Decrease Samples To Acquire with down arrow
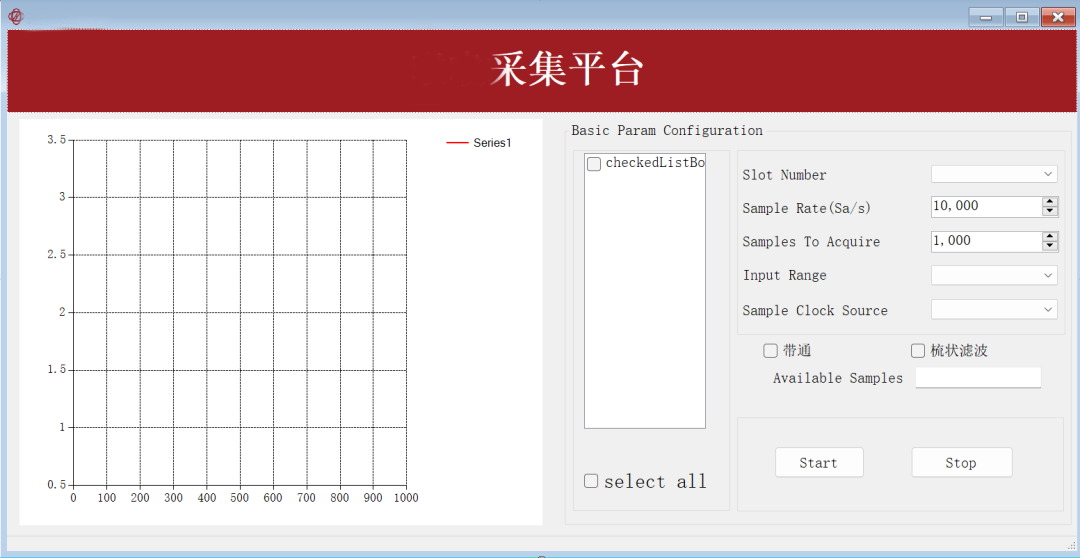 [1050, 246]
